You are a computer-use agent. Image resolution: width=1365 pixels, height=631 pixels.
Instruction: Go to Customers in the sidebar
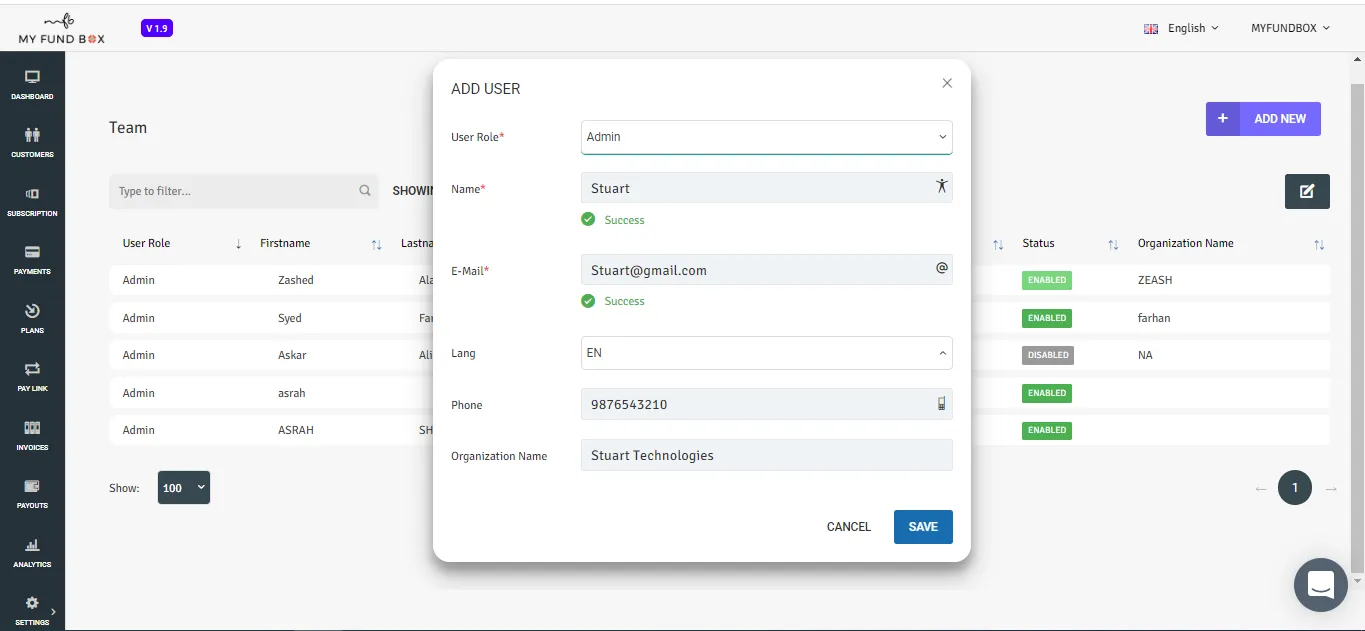pos(32,143)
